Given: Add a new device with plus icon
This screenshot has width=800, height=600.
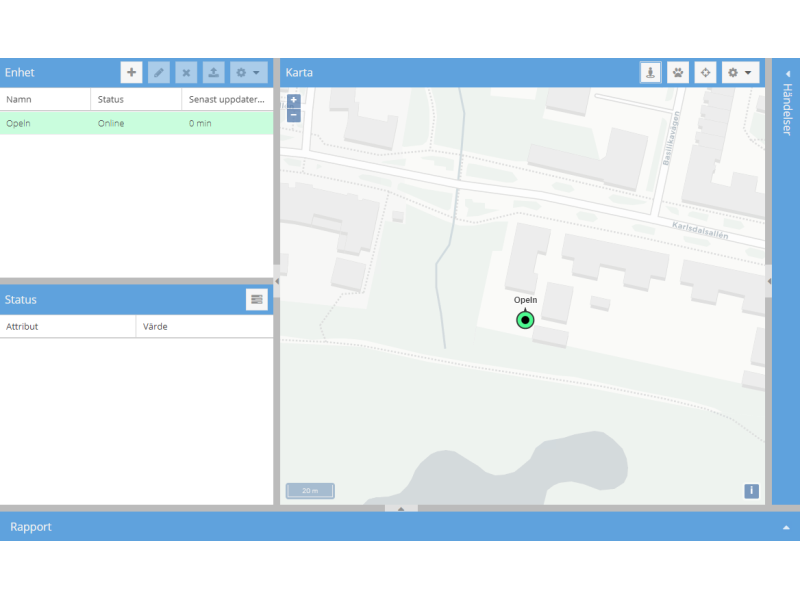Looking at the screenshot, I should coord(131,72).
